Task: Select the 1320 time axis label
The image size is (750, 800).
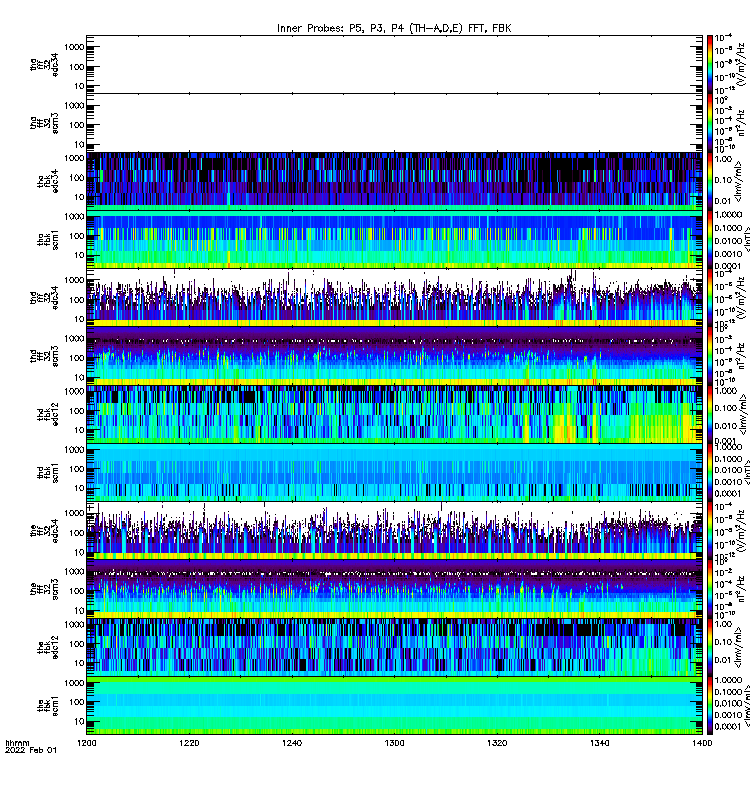Action: [x=497, y=743]
